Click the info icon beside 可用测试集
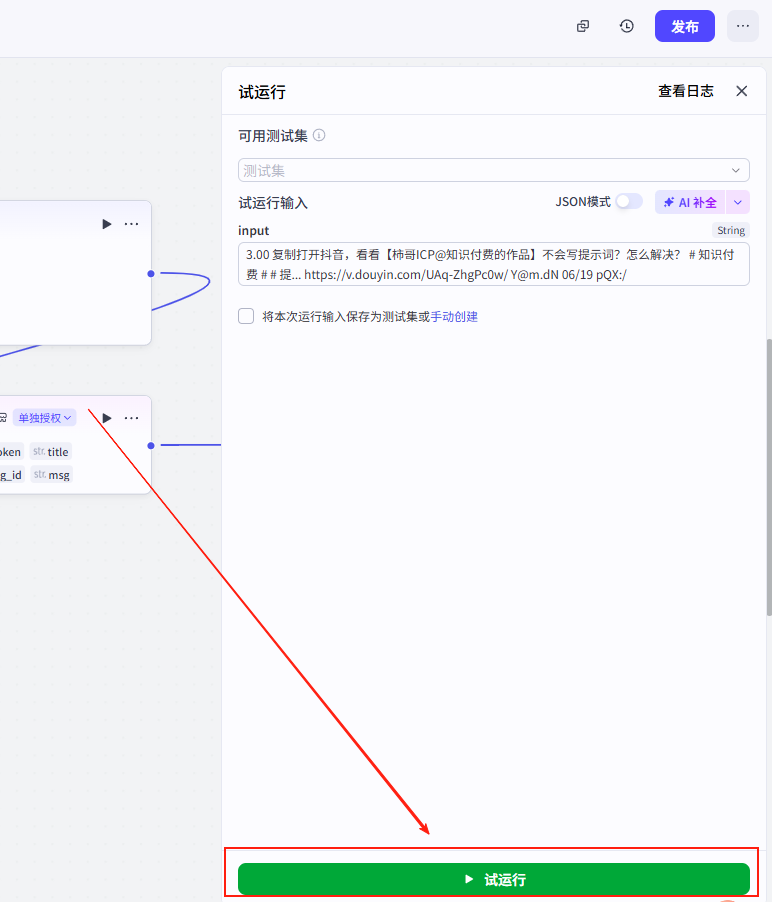 point(319,136)
